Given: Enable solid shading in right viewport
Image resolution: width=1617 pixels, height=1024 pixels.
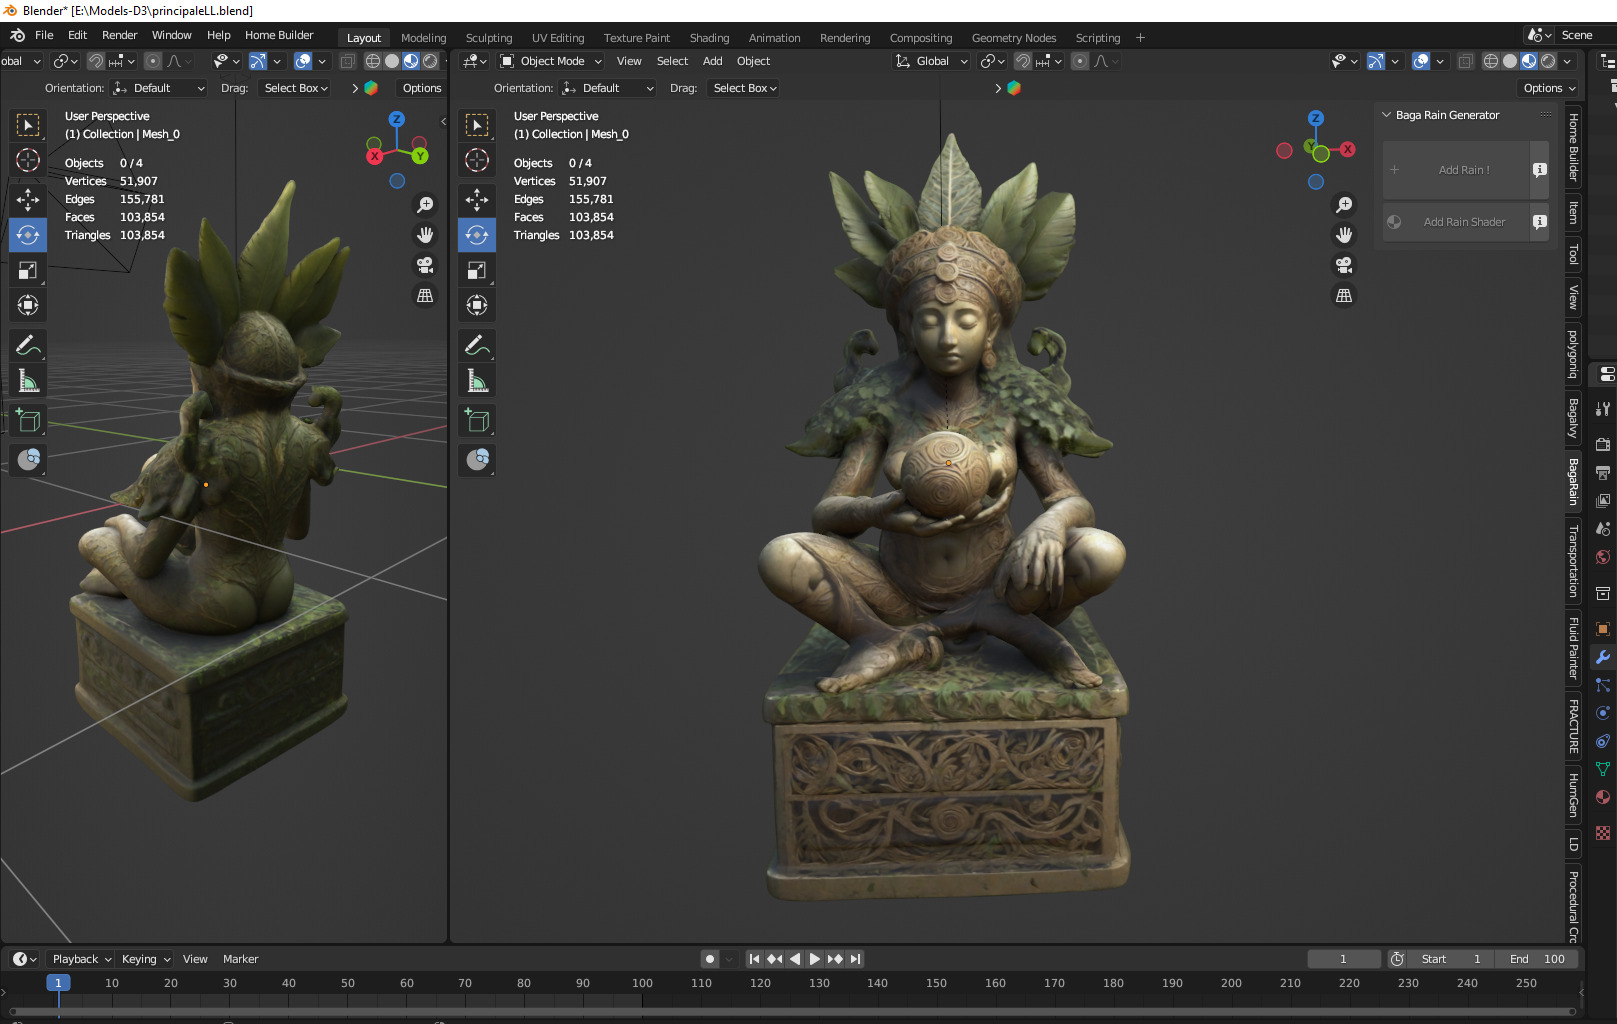Looking at the screenshot, I should pos(1510,61).
